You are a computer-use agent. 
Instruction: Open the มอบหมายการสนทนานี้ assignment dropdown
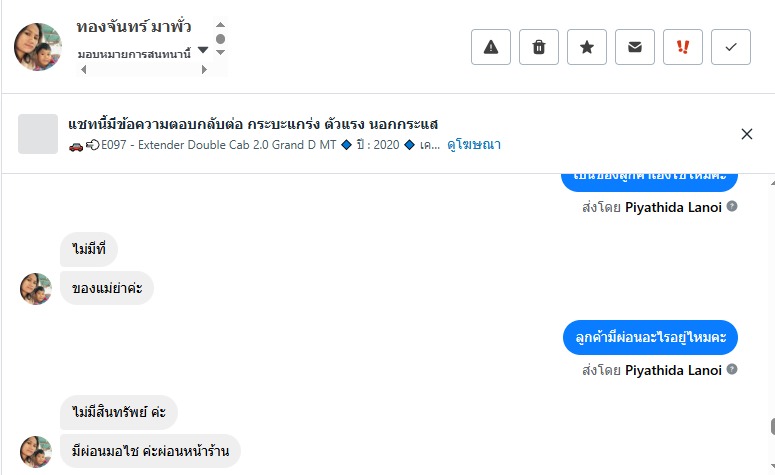click(203, 50)
